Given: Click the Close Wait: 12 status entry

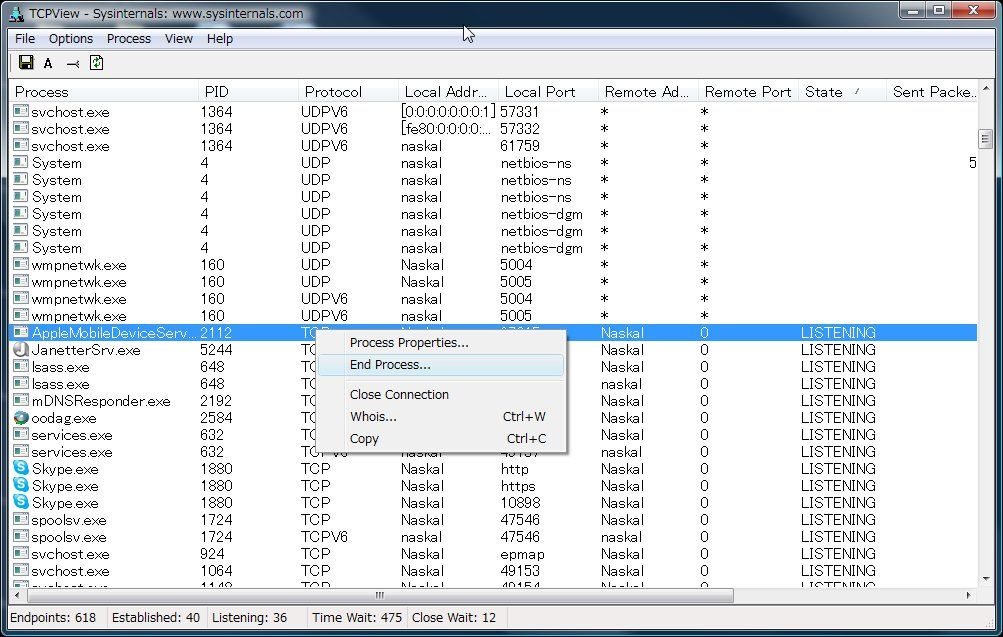Looking at the screenshot, I should click(454, 617).
